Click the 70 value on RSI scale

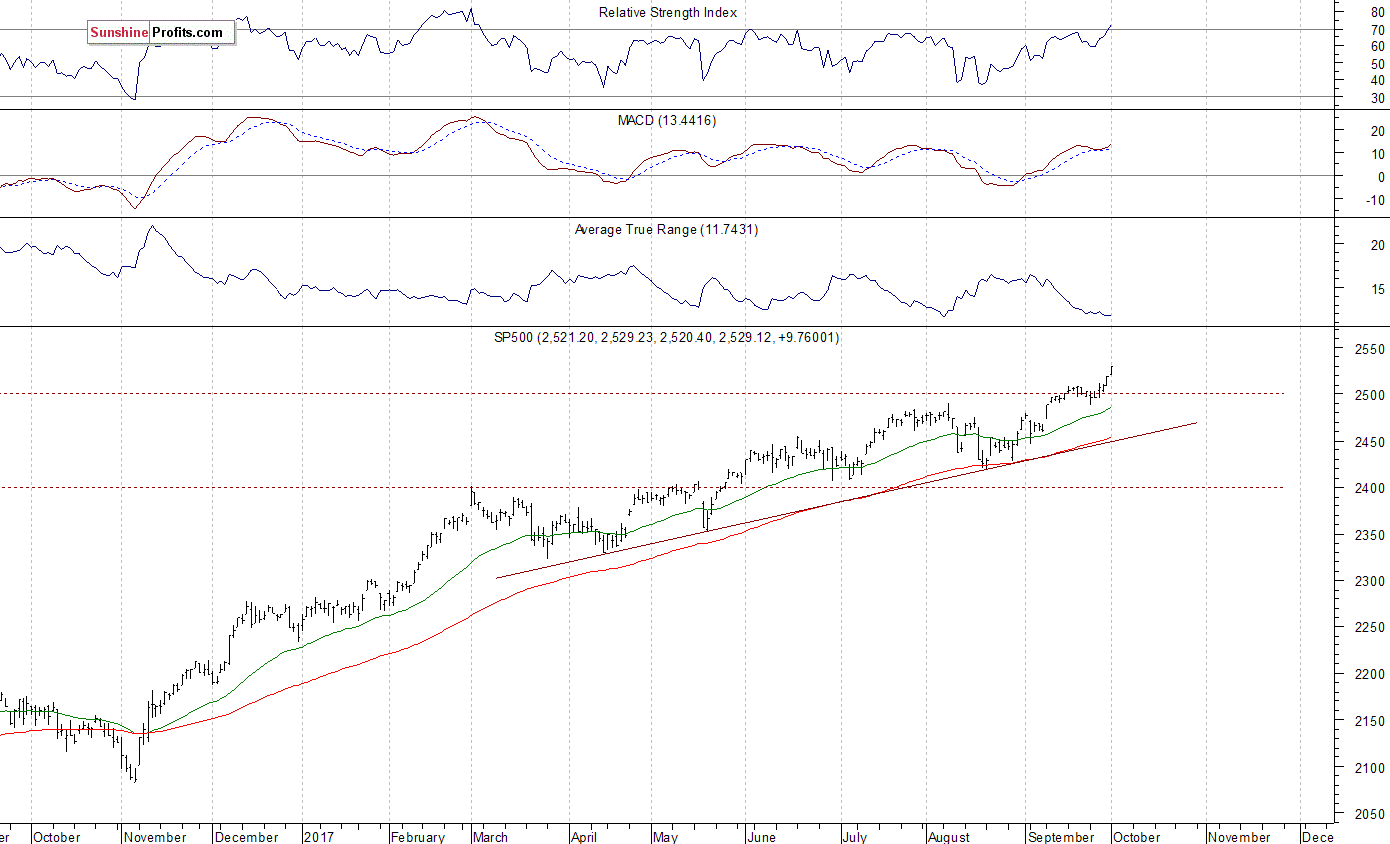pyautogui.click(x=1378, y=30)
